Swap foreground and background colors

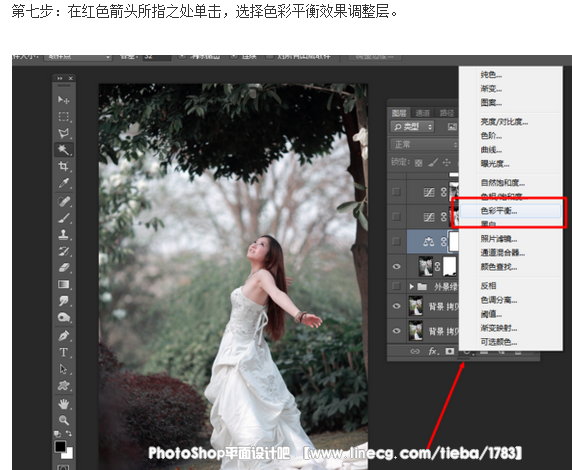click(69, 434)
